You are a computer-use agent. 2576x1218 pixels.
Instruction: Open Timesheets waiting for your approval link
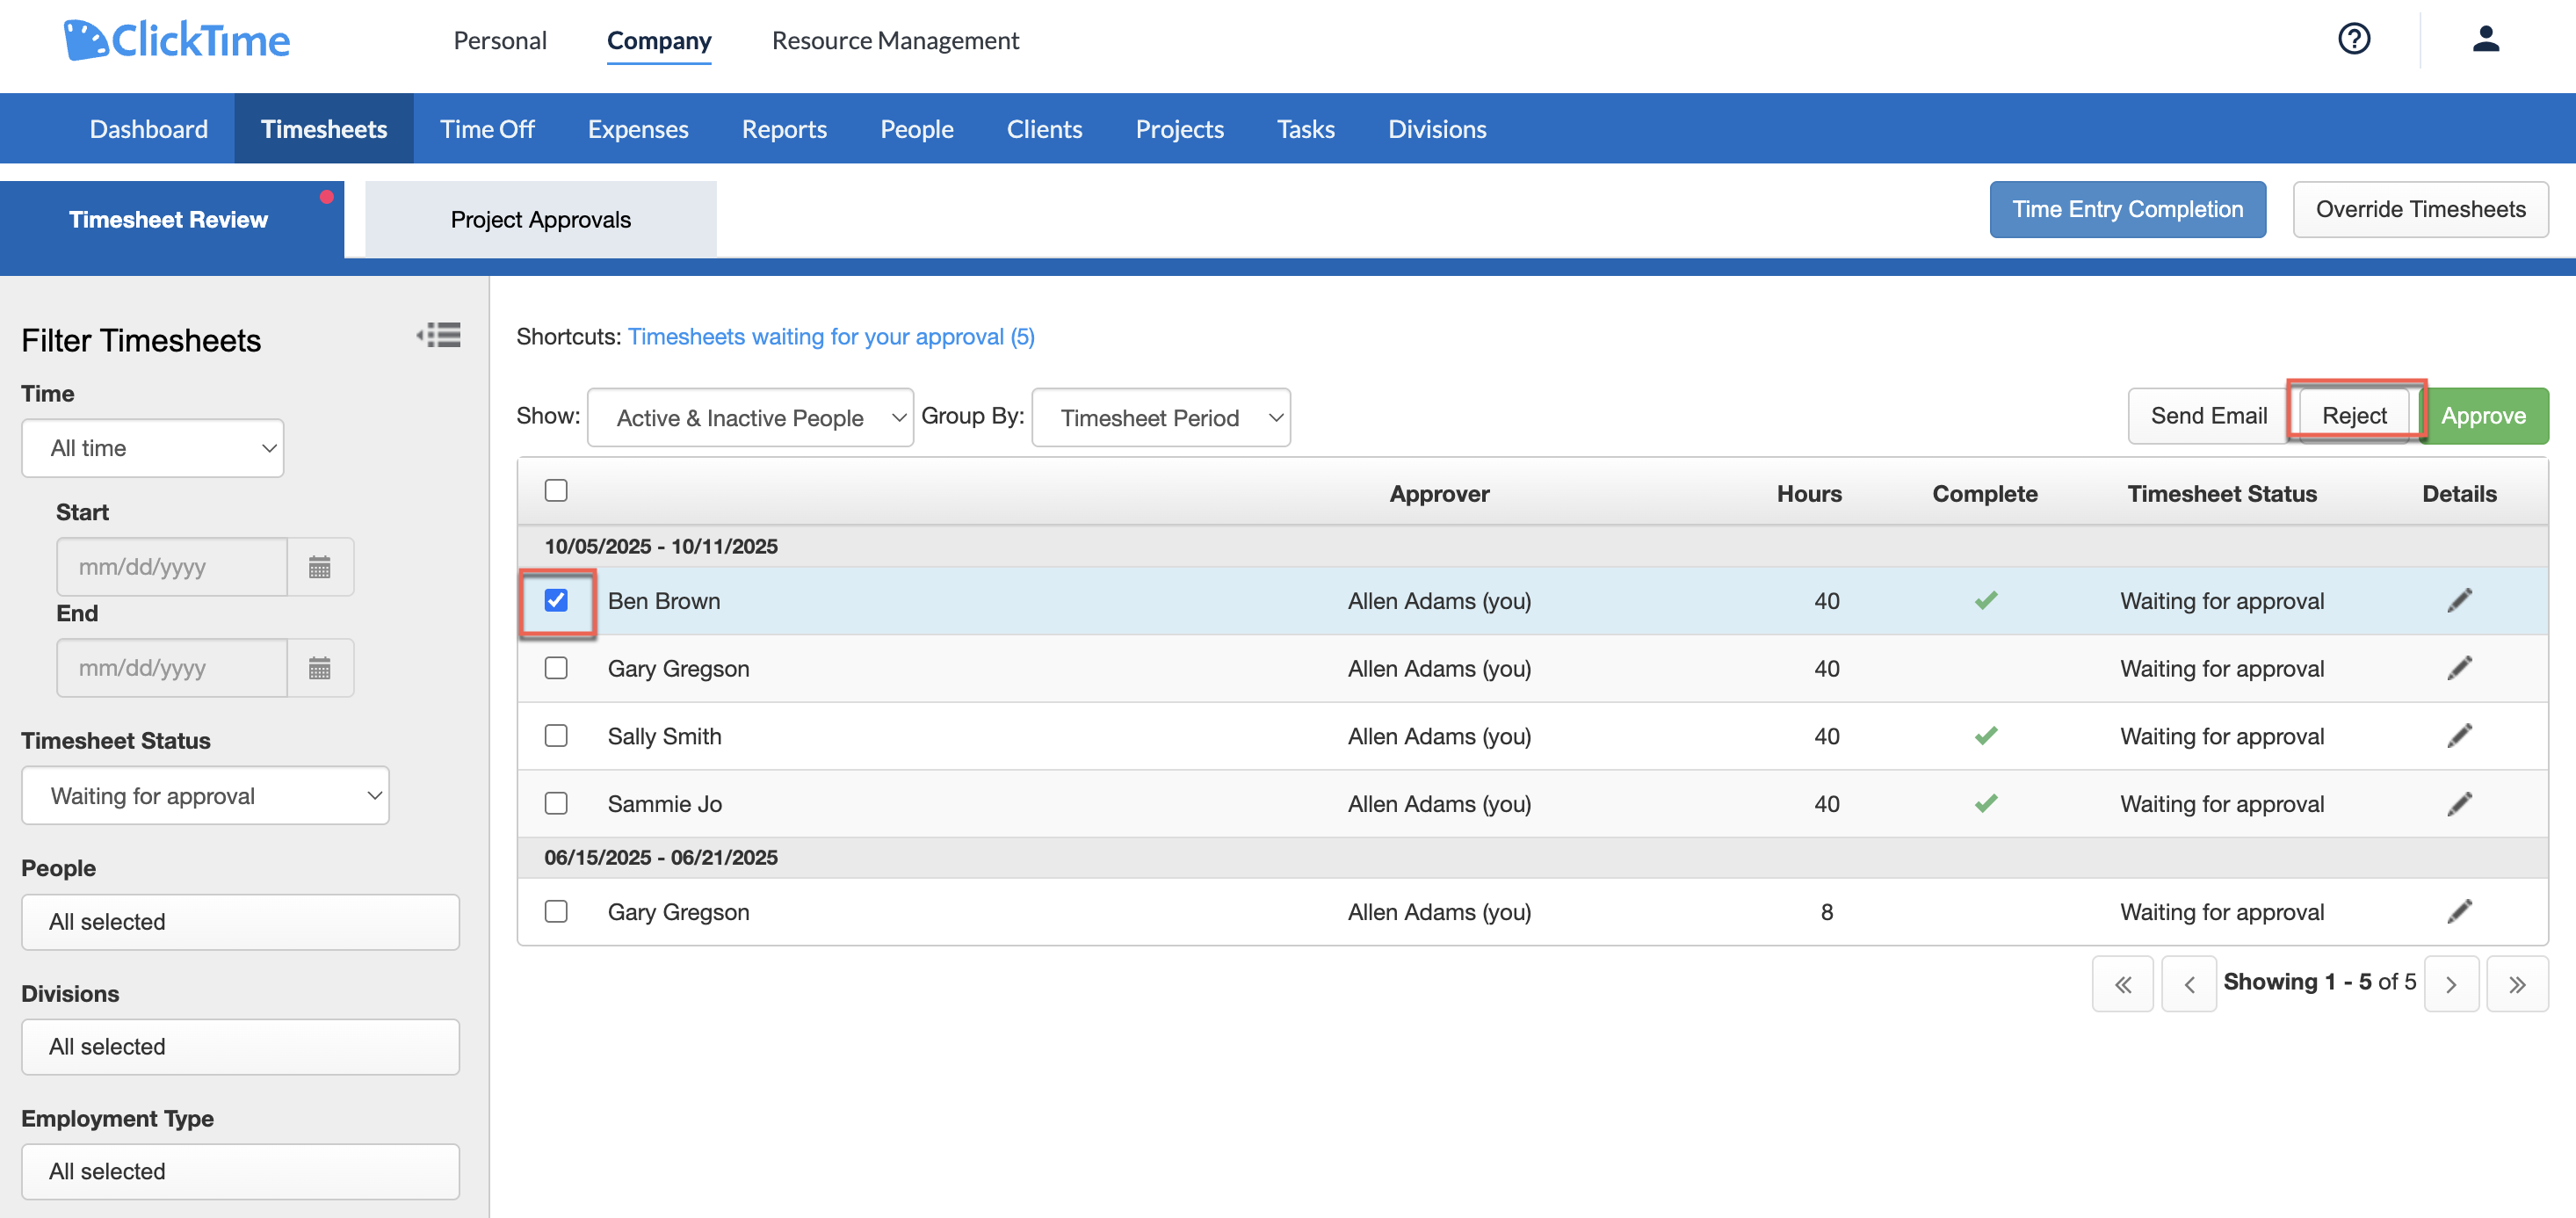831,336
